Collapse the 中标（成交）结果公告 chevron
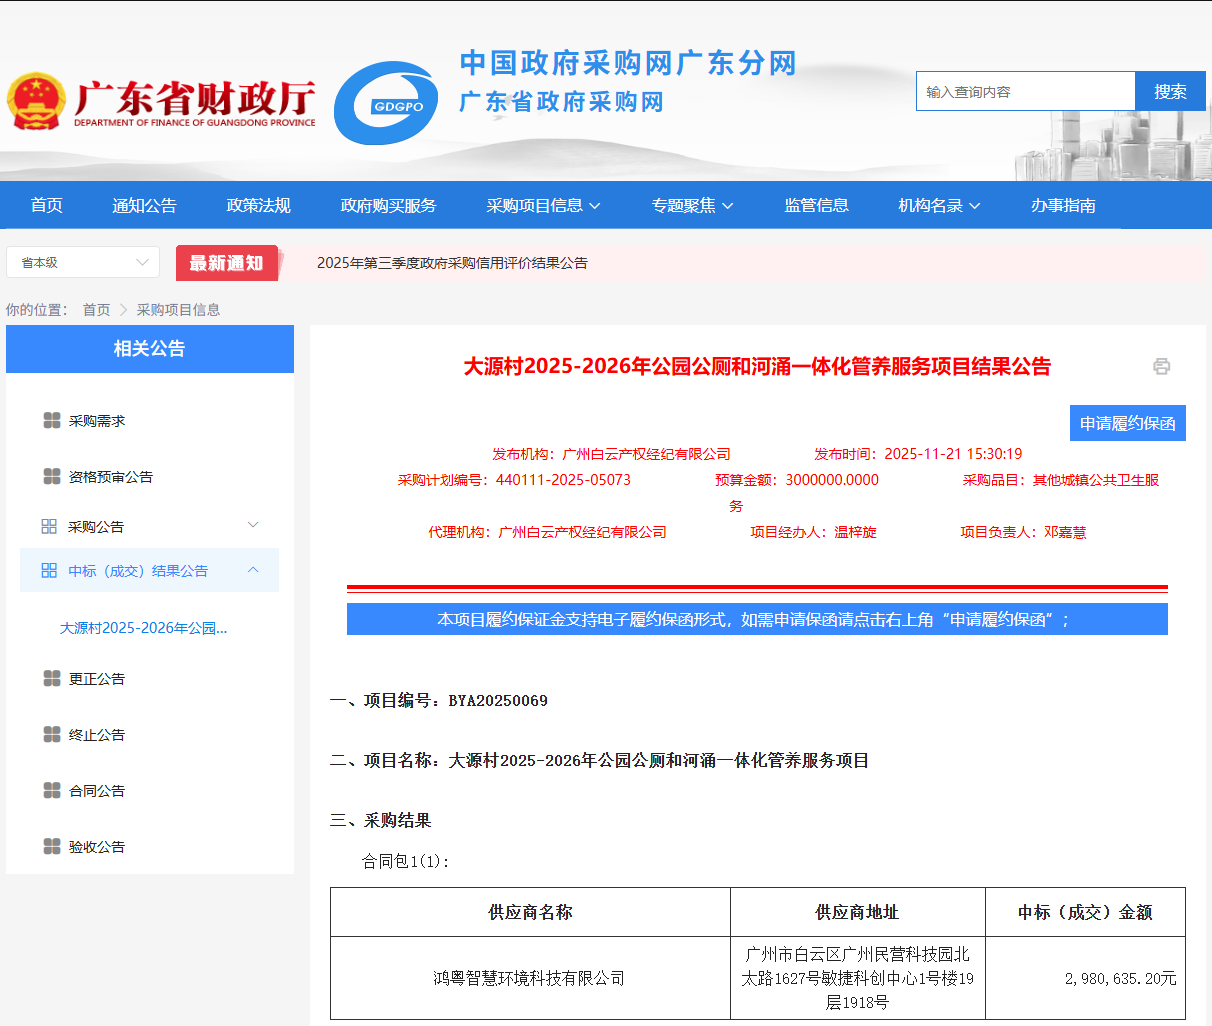Viewport: 1212px width, 1026px height. pyautogui.click(x=253, y=570)
